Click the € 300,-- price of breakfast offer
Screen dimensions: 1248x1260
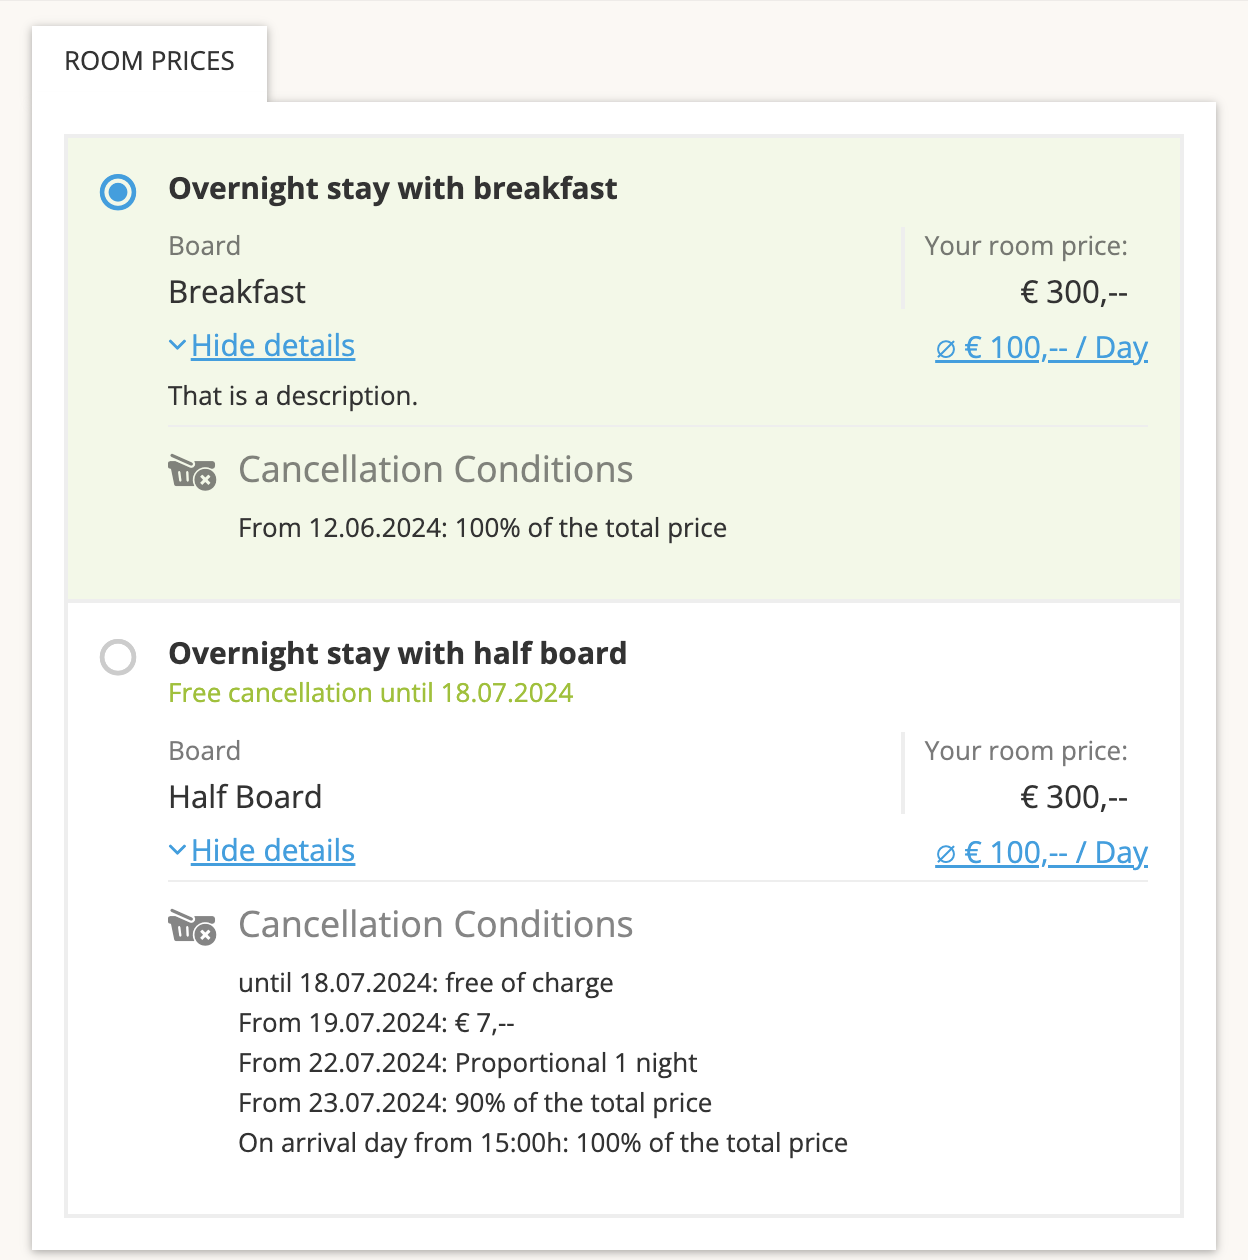pyautogui.click(x=1074, y=292)
